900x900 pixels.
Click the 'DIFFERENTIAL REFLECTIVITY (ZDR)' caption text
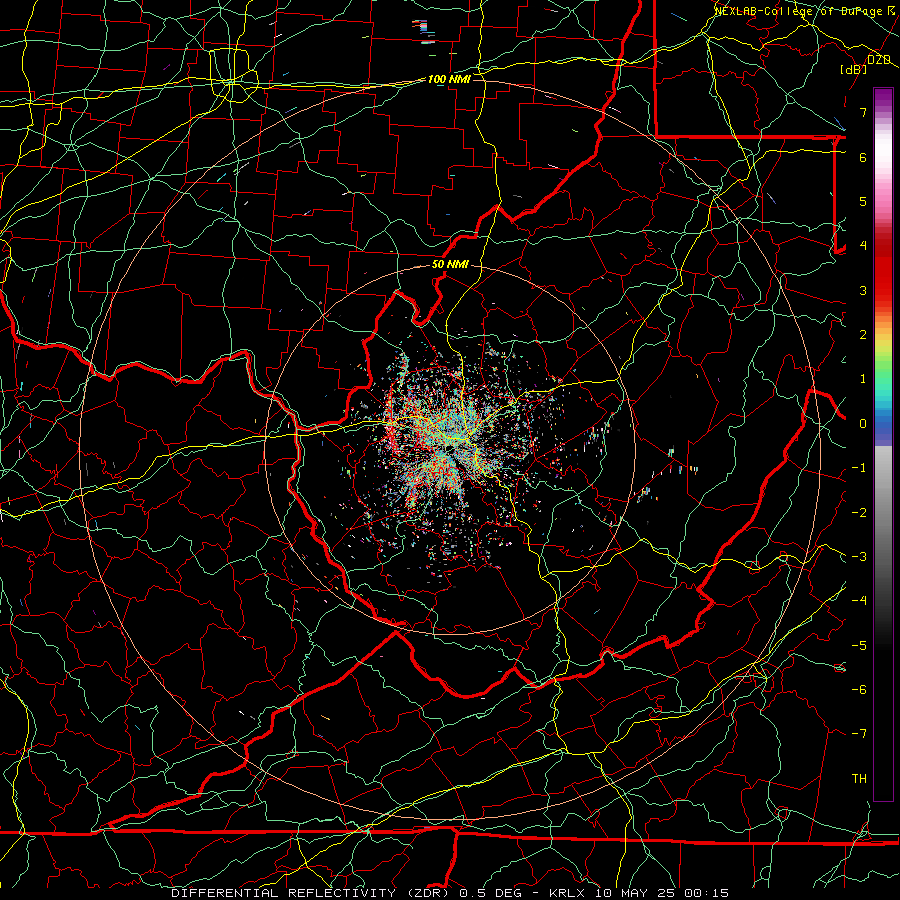pos(313,893)
